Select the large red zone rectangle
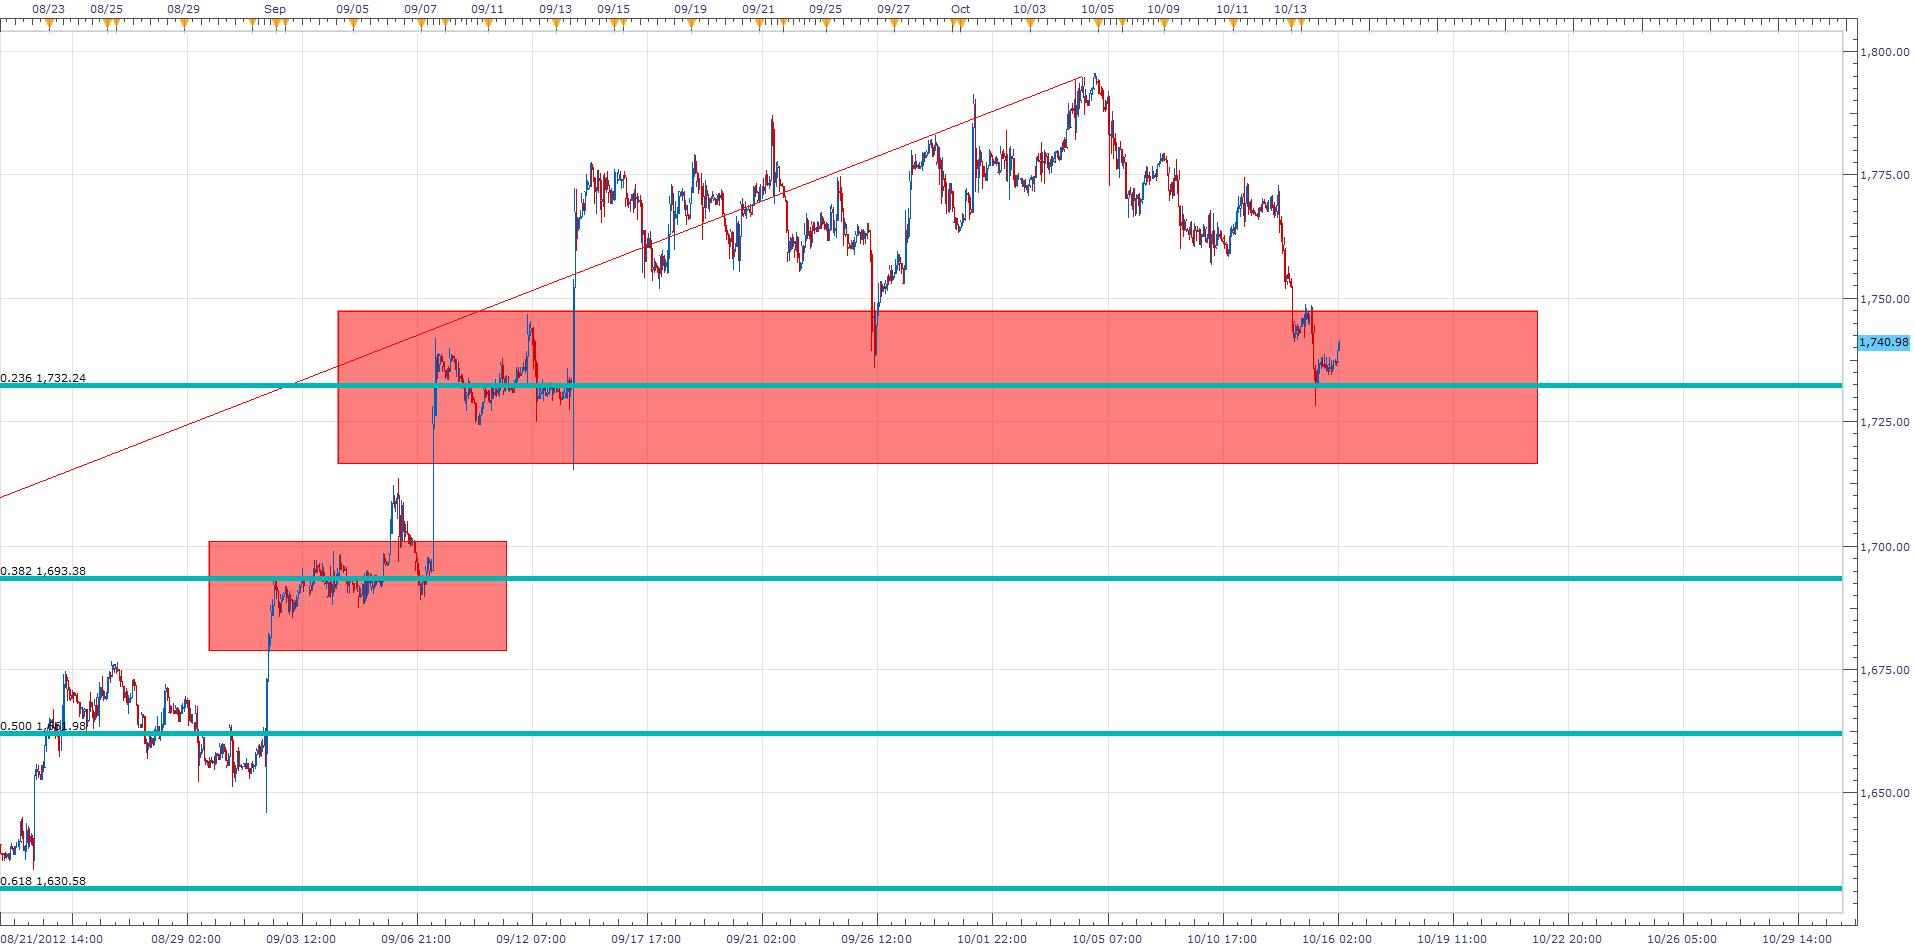The width and height of the screenshot is (1914, 950). 937,387
